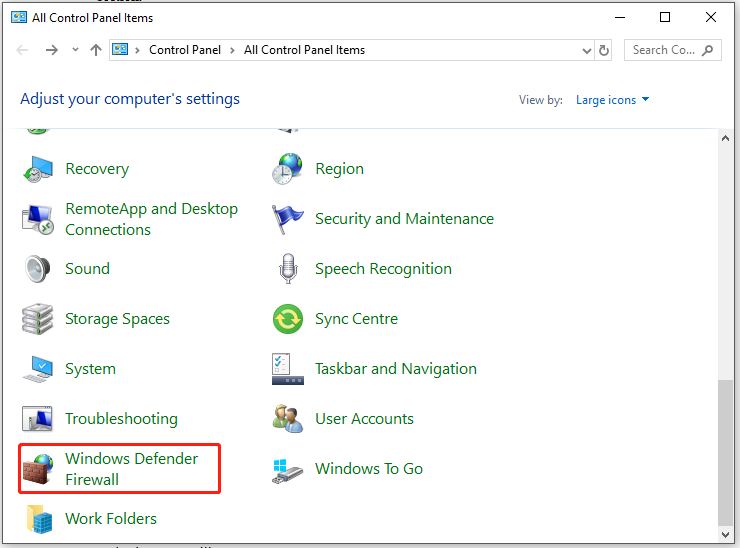Open Speech Recognition link
The image size is (740, 548).
point(383,269)
